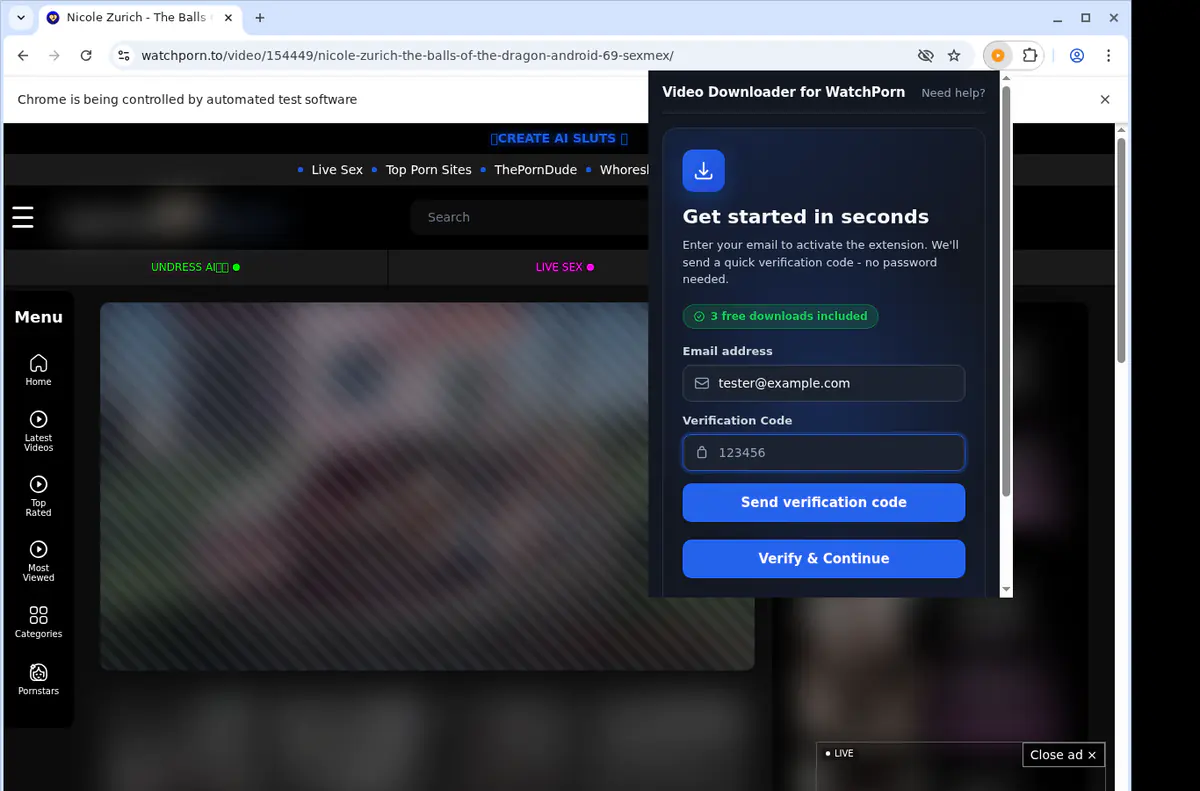Click the Verification Code input field
The width and height of the screenshot is (1200, 791).
click(x=824, y=452)
